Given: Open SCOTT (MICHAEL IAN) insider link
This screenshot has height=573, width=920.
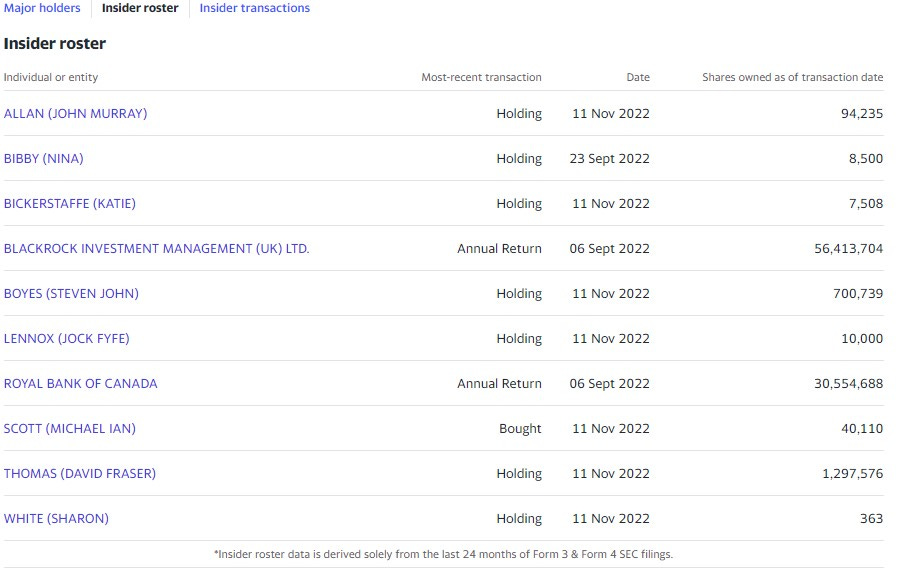Looking at the screenshot, I should coord(70,429).
